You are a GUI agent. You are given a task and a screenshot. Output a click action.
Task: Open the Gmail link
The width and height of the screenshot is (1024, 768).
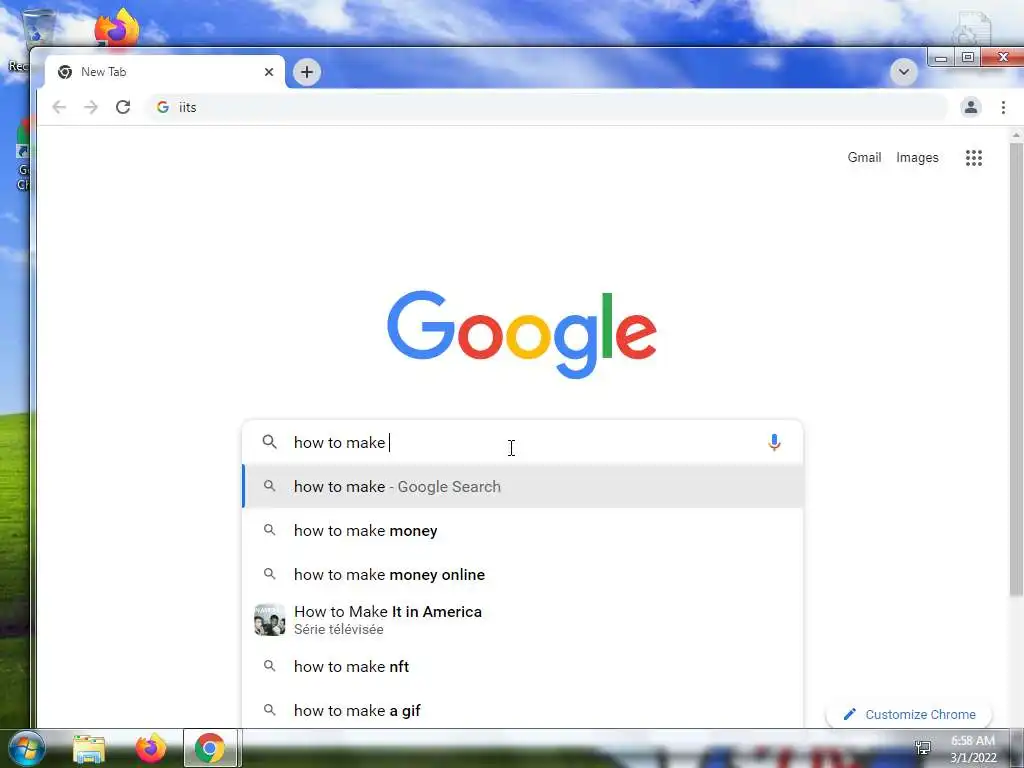click(x=864, y=157)
